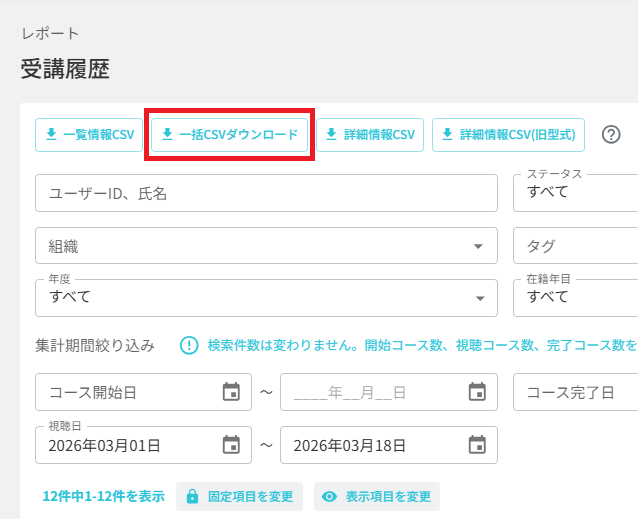Click the 受講履歴 page heading
This screenshot has height=519, width=638.
[65, 69]
